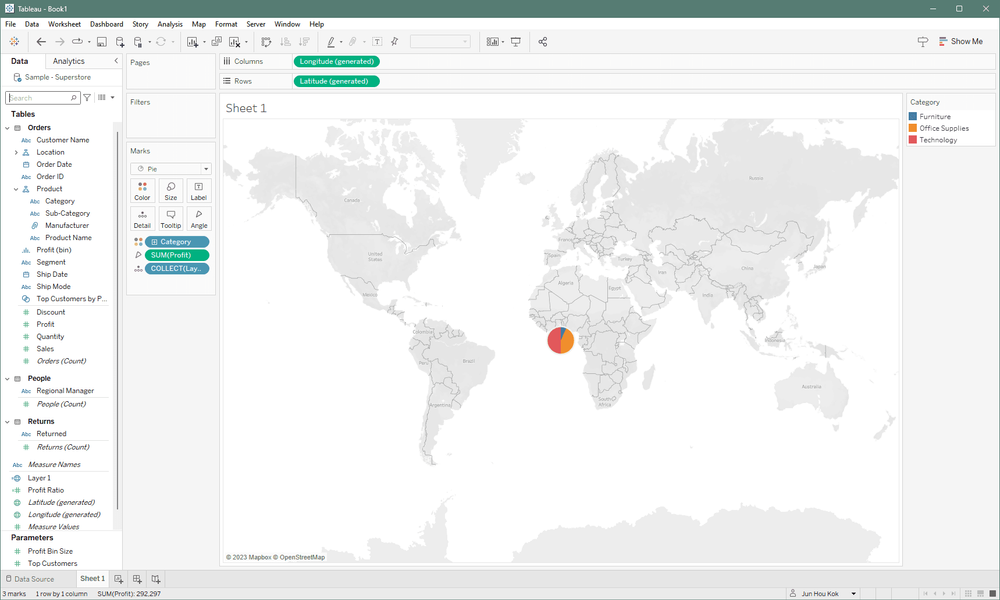This screenshot has height=600, width=1000.
Task: Collapse the Data pane using the arrow
Action: 116,61
